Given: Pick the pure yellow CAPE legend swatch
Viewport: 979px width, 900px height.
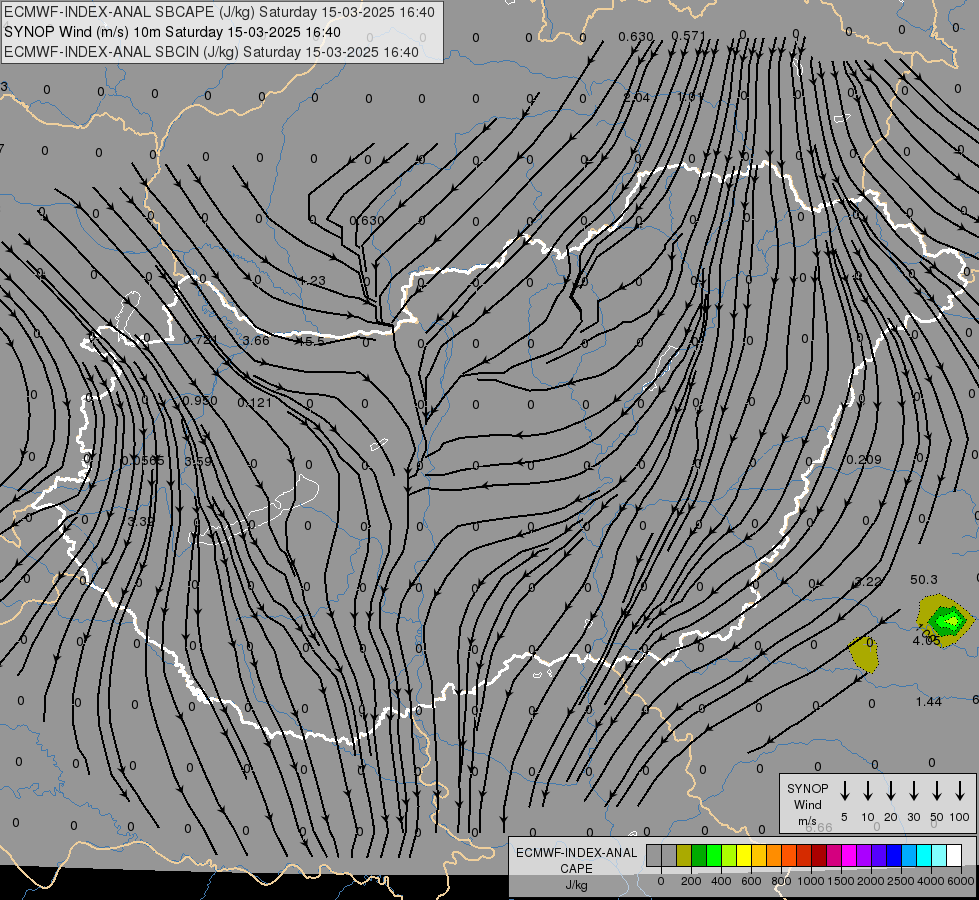Looking at the screenshot, I should tap(744, 855).
